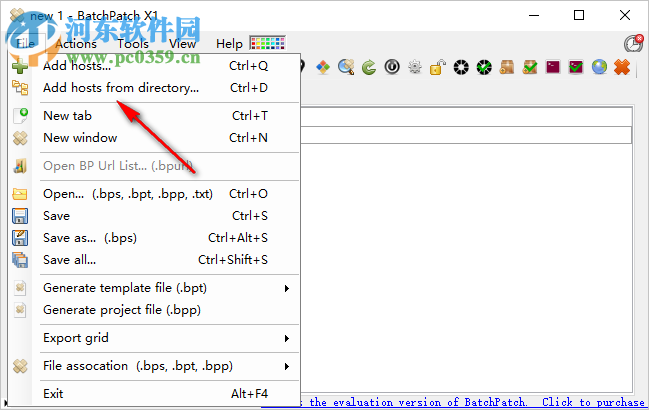Click the clock scheduler icon with red badge
Viewport: 649px width, 410px height.
tap(633, 43)
